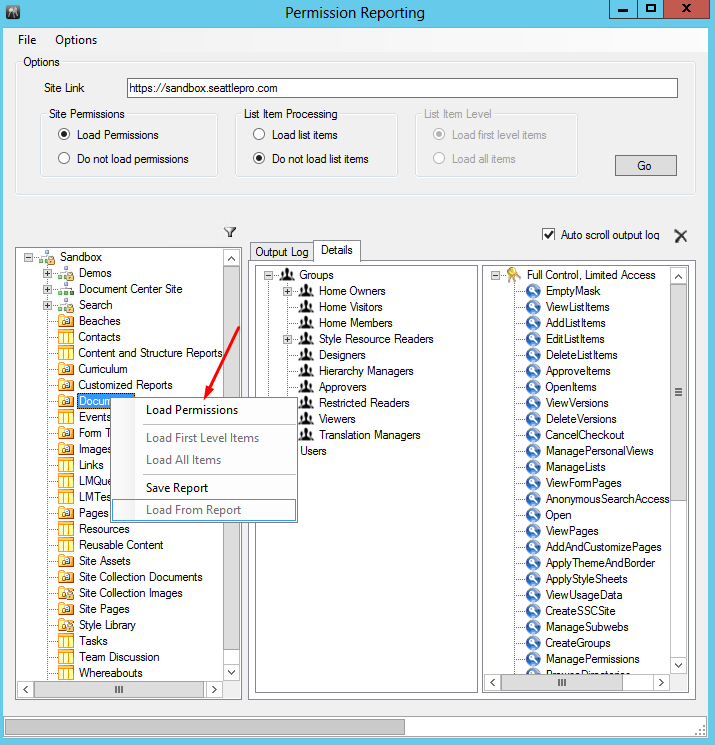The width and height of the screenshot is (715, 745).
Task: Click the Home Owners group icon
Action: [306, 291]
